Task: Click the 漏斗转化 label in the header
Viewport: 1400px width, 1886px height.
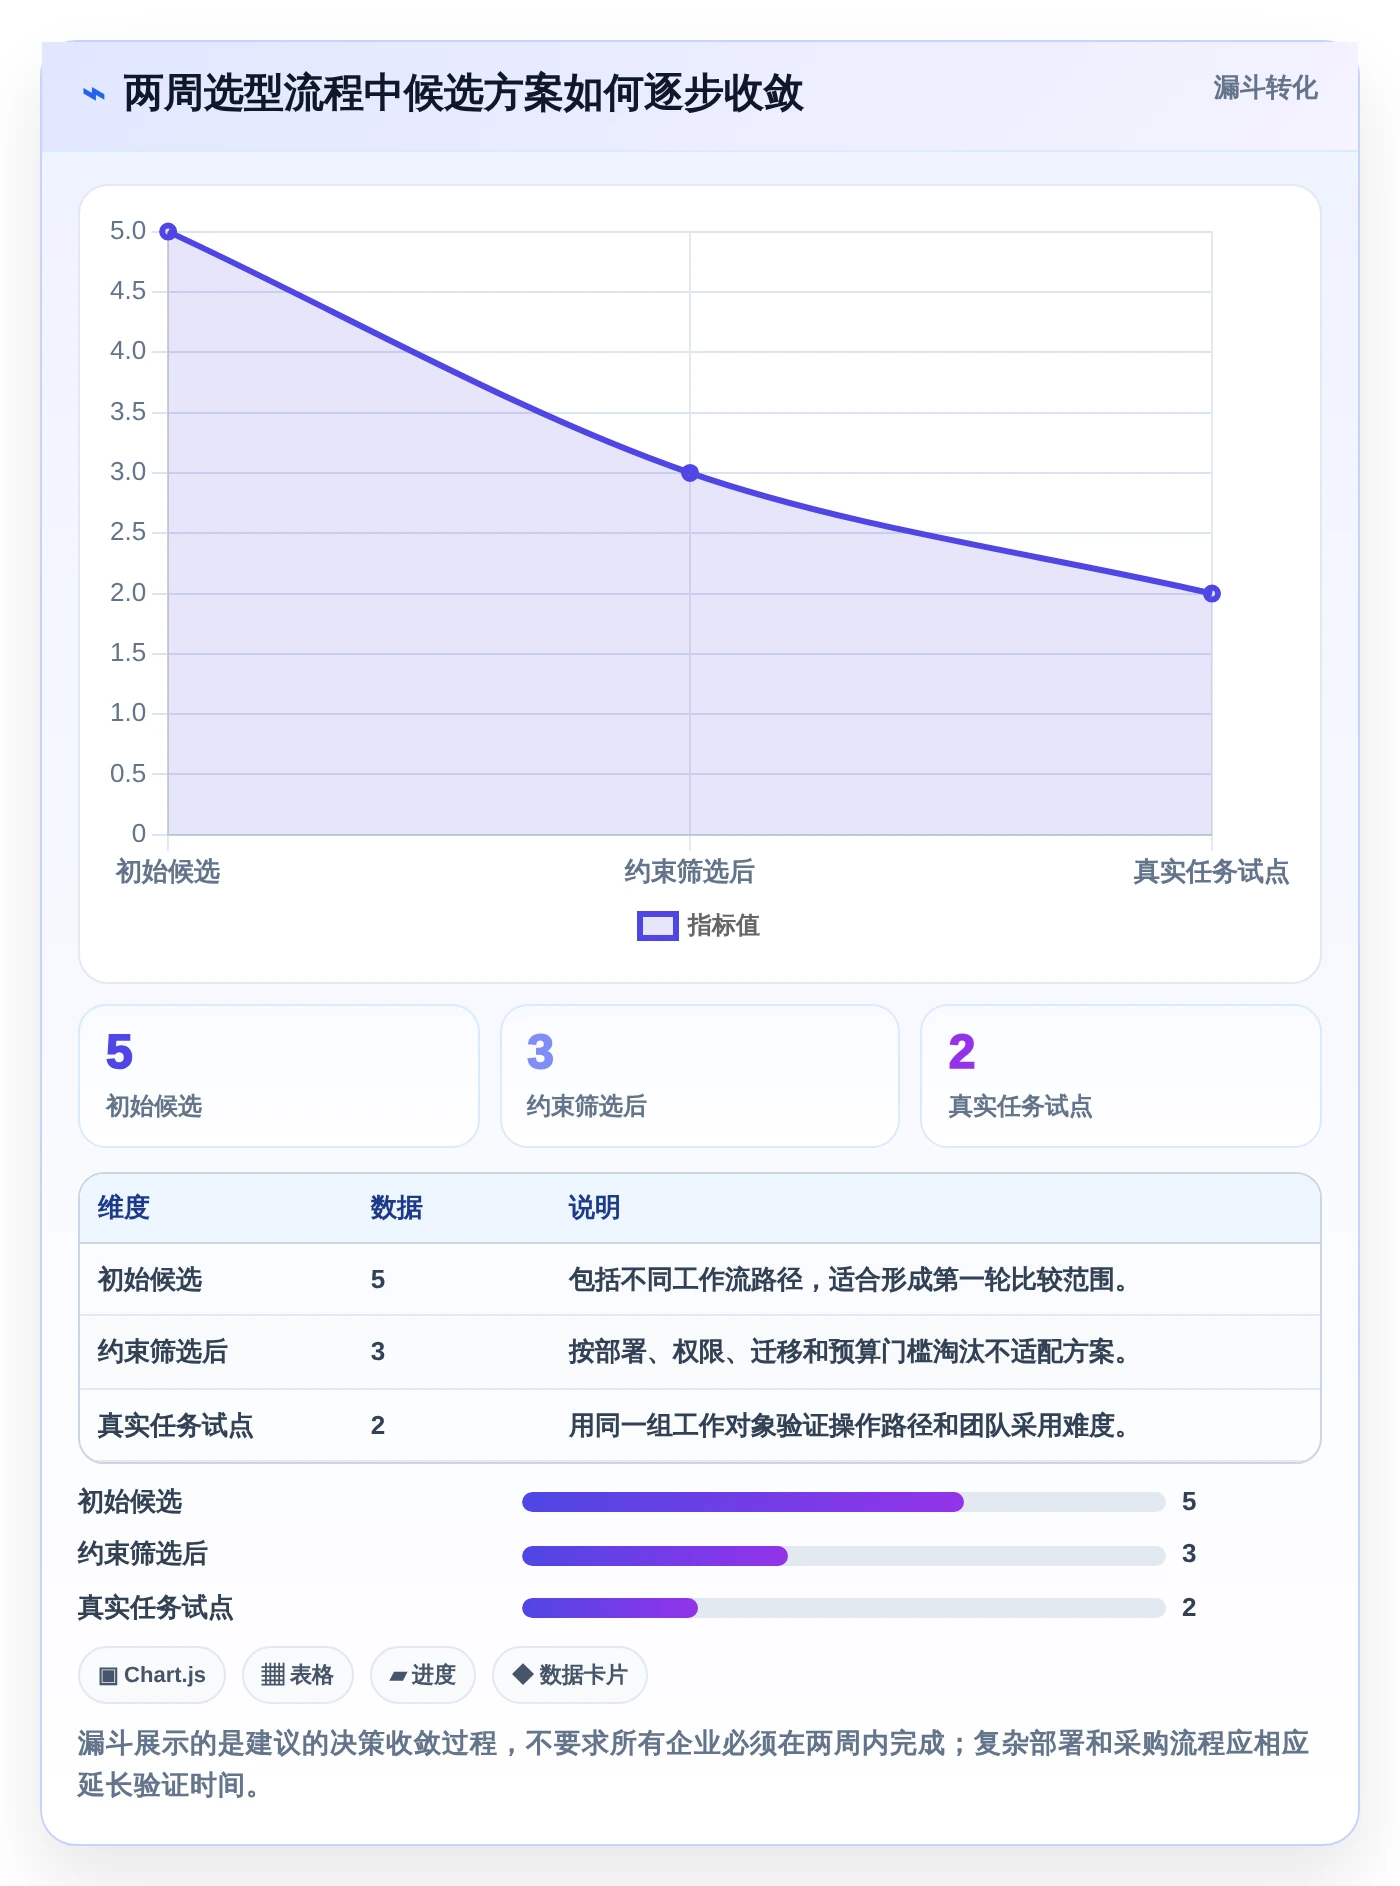Action: click(1265, 88)
